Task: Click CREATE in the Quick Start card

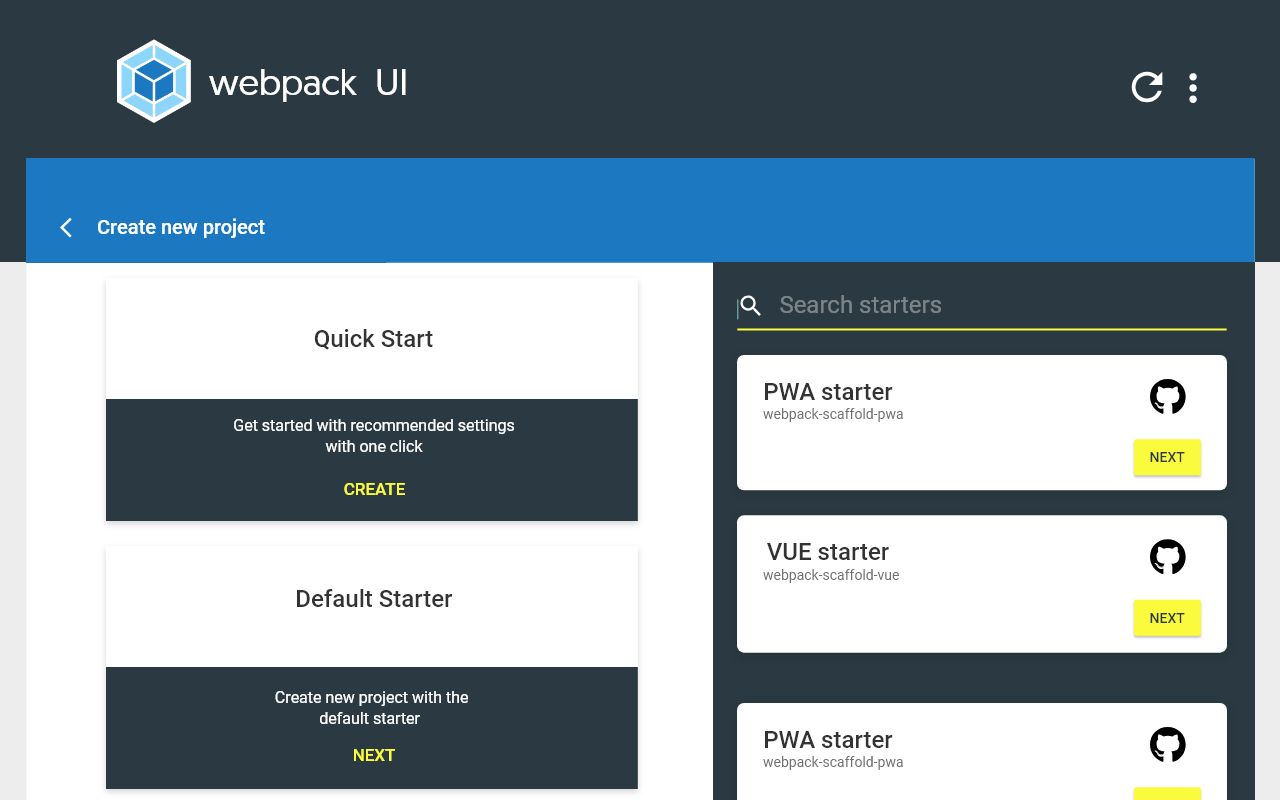Action: tap(374, 489)
